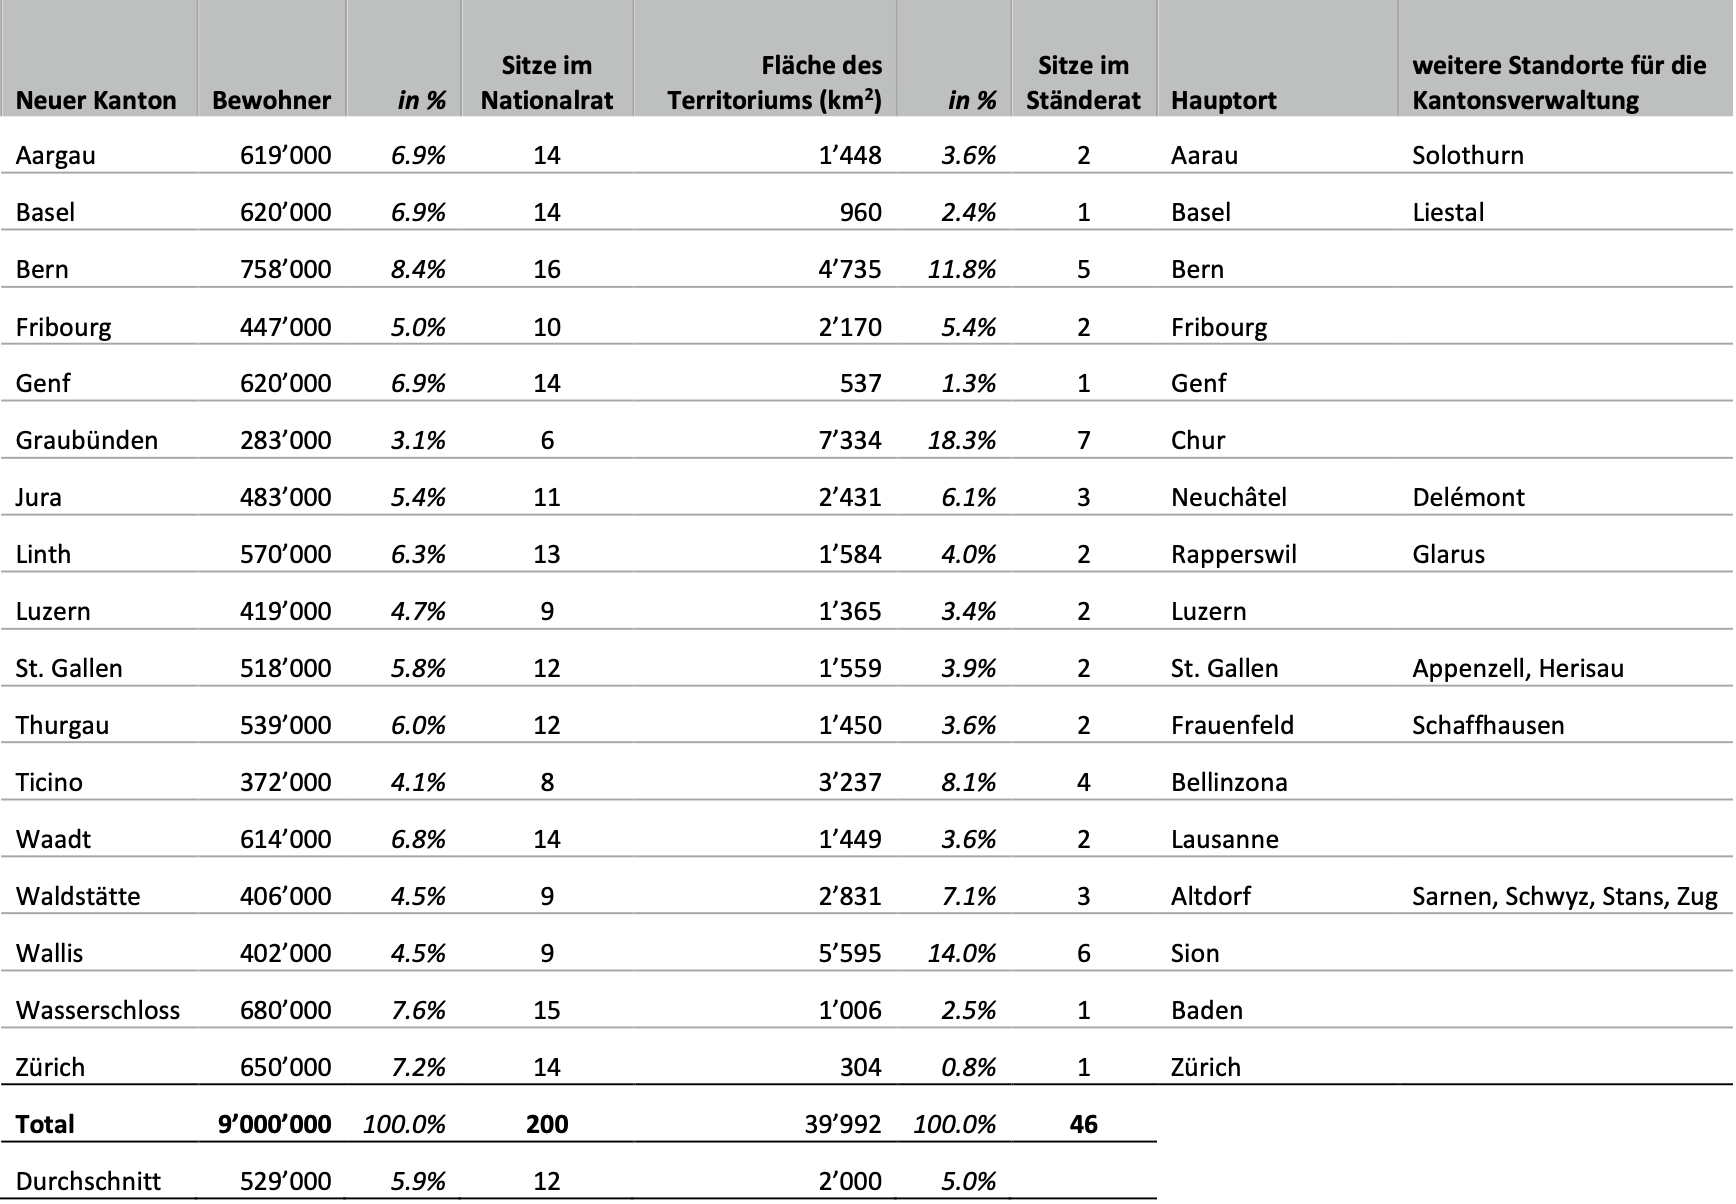
Task: Select the 'Rapperswil' Hauptort cell
Action: pyautogui.click(x=1233, y=554)
